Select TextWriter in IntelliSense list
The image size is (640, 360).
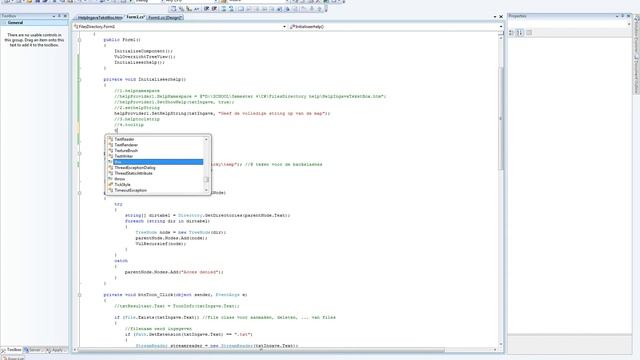pos(155,156)
